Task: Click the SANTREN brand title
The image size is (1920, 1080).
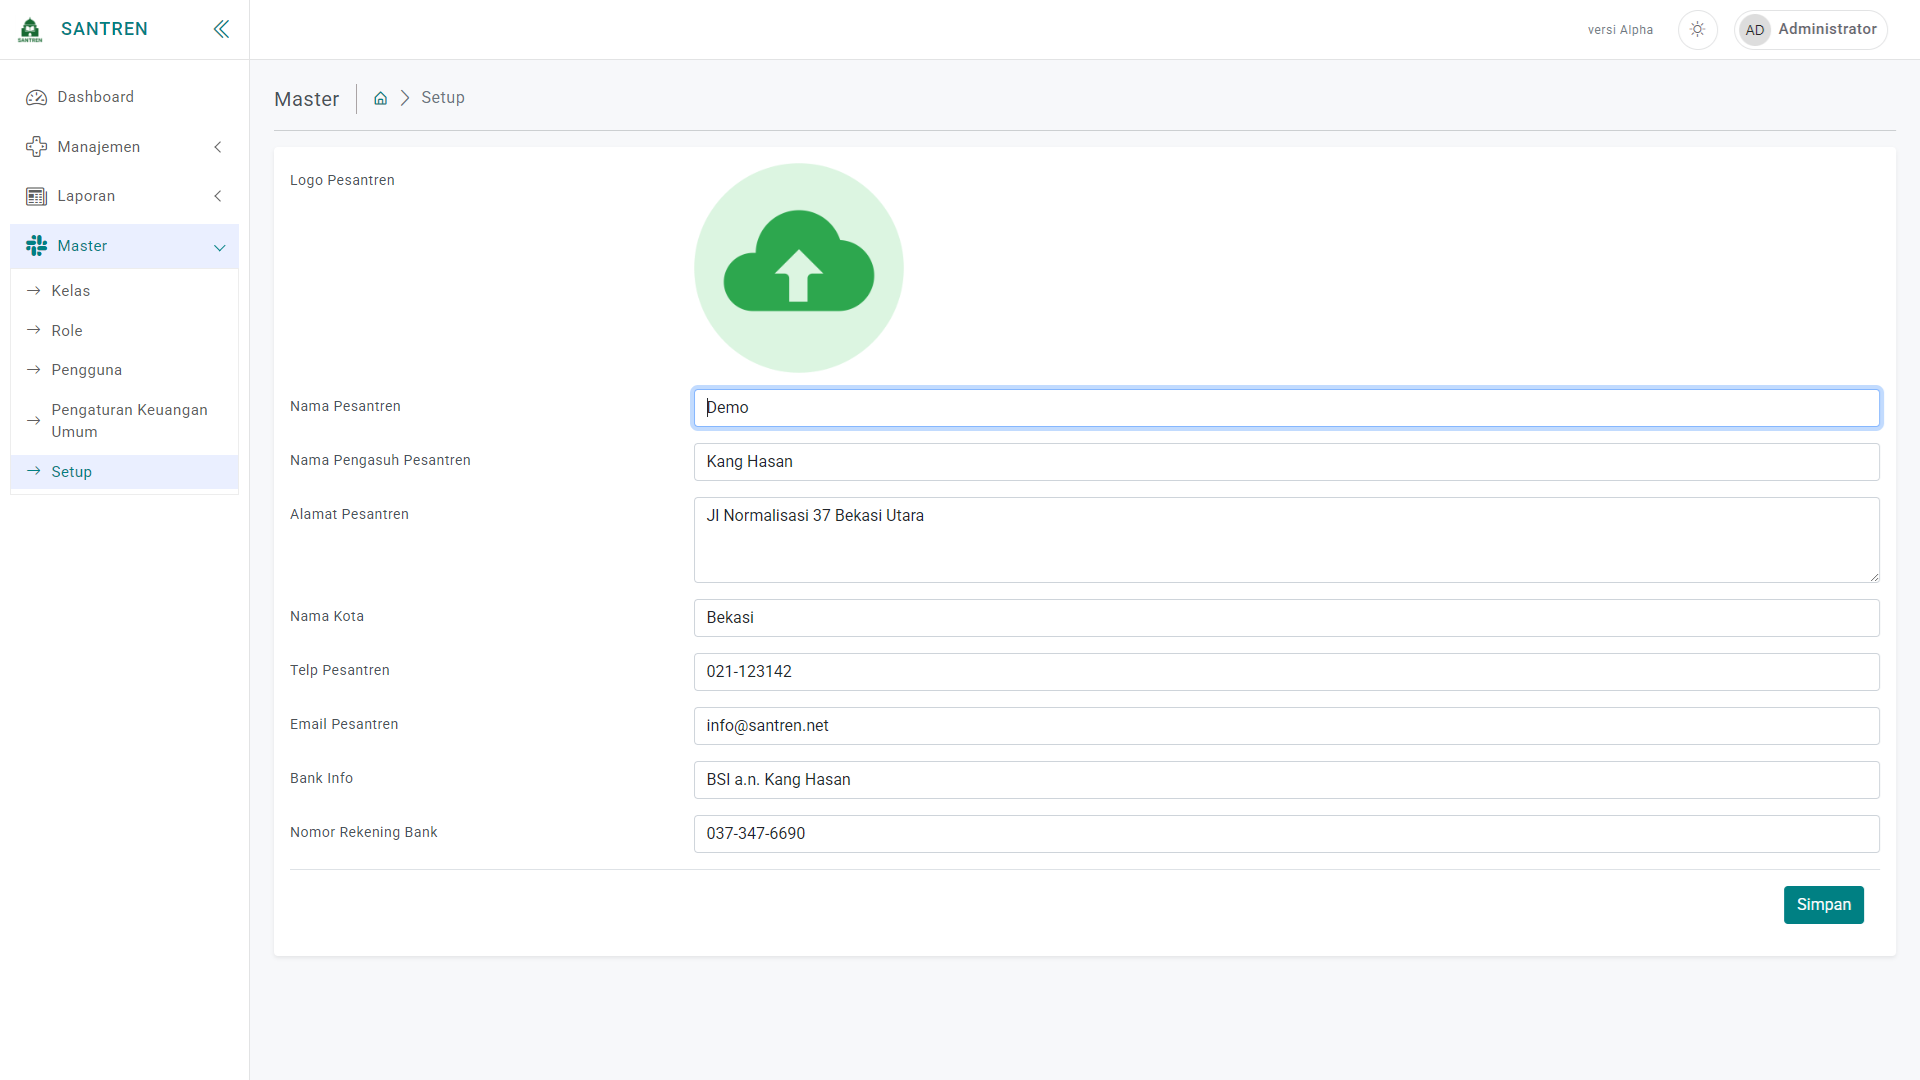Action: pos(104,29)
